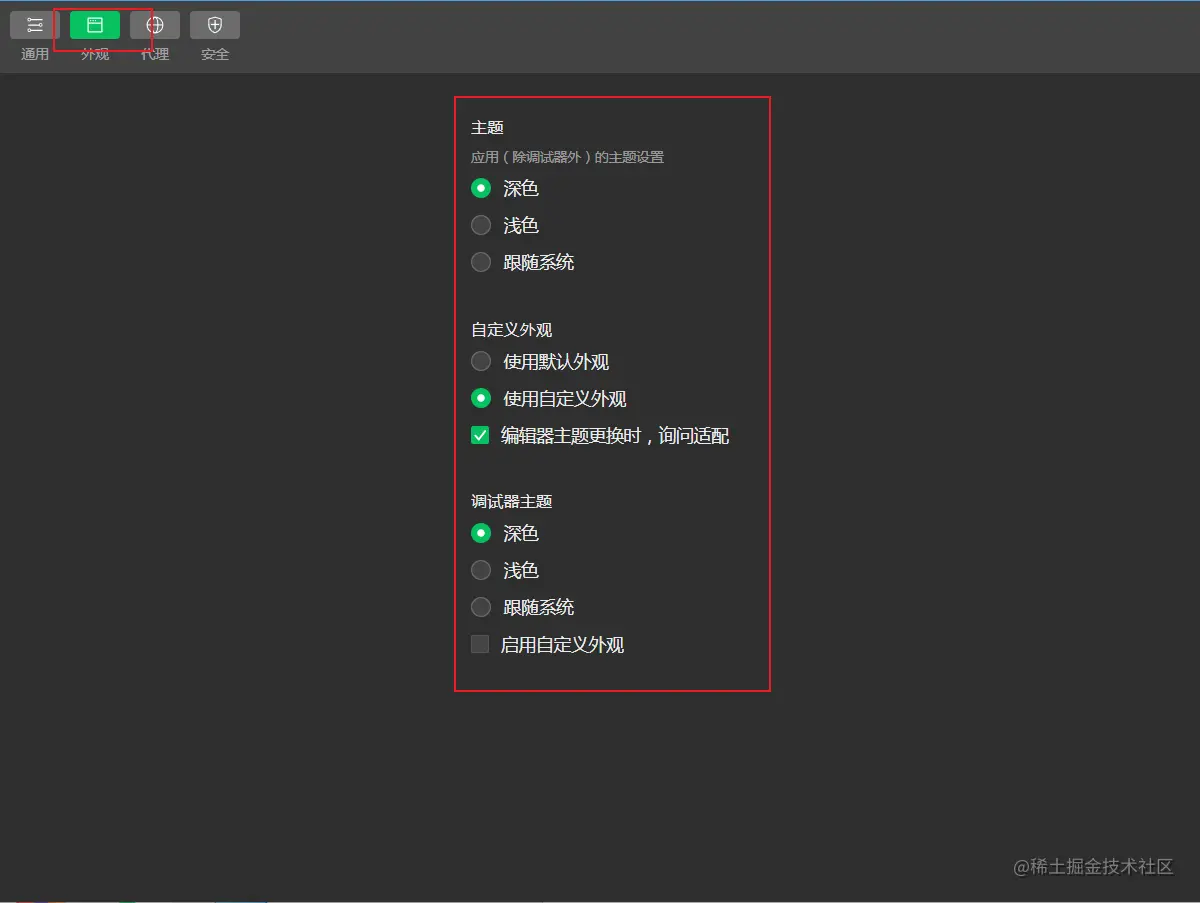Open General settings via the sliders icon

[34, 25]
